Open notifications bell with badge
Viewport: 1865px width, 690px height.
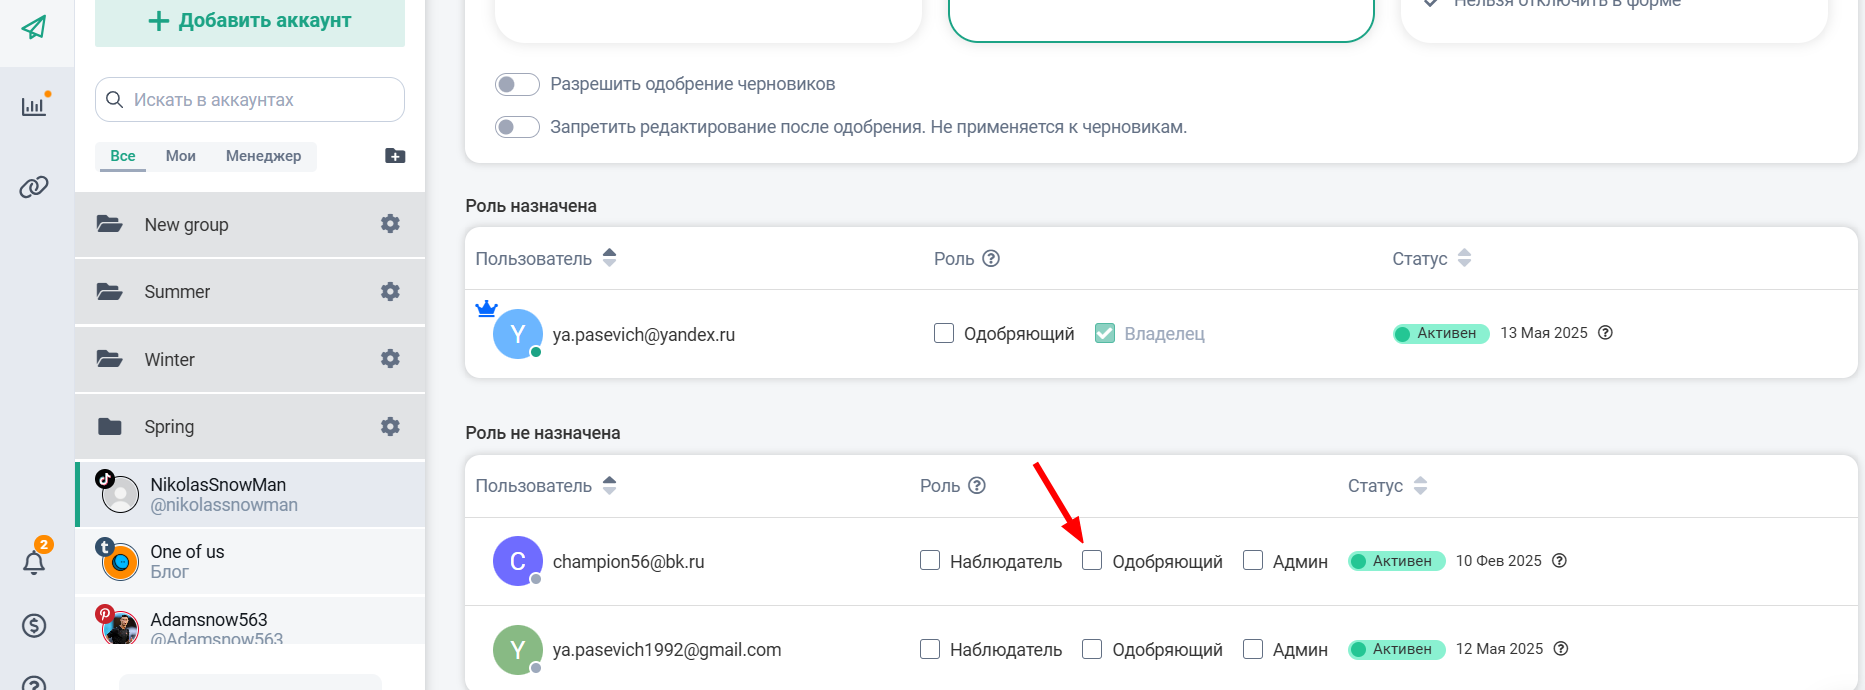click(x=34, y=562)
